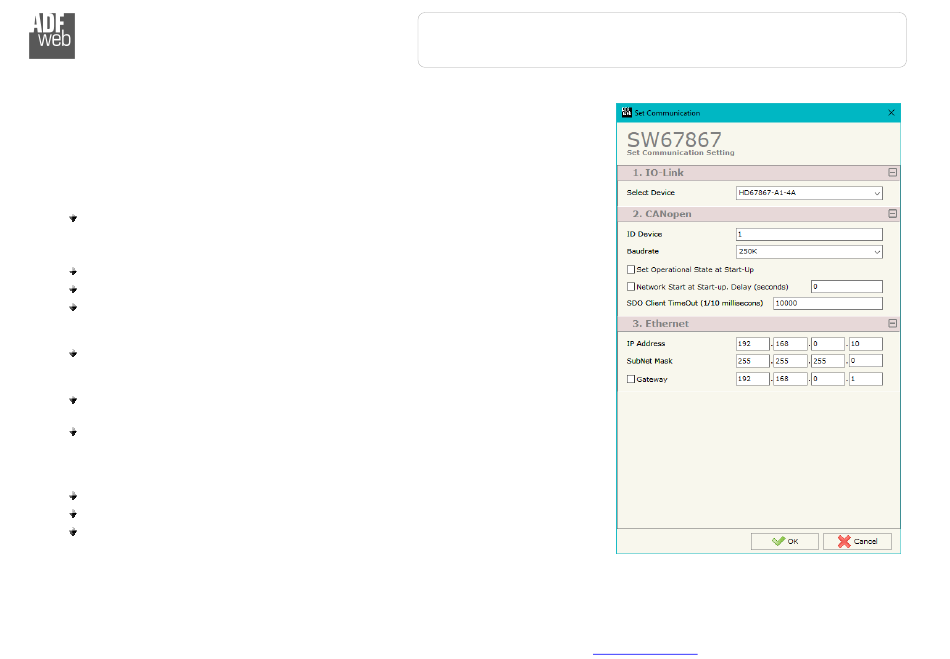Screen dimensions: 950x659
Task: Click the SubNet Mask last octet field
Action: 865,361
